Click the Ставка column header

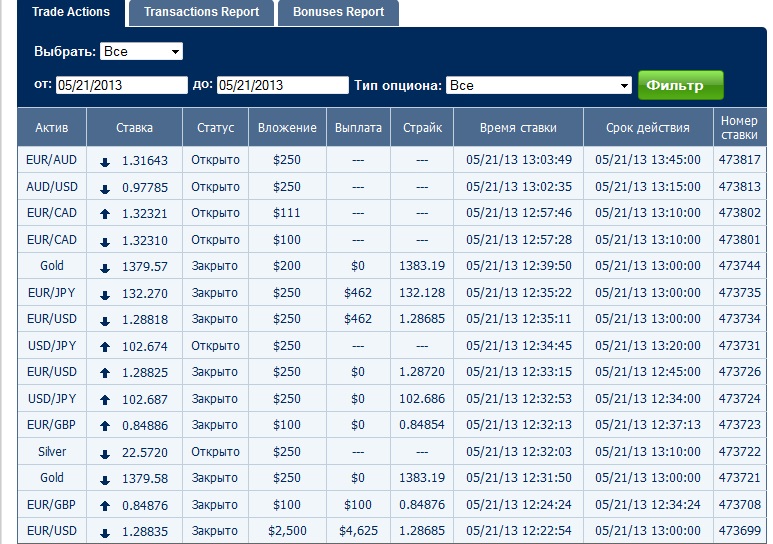coord(135,128)
